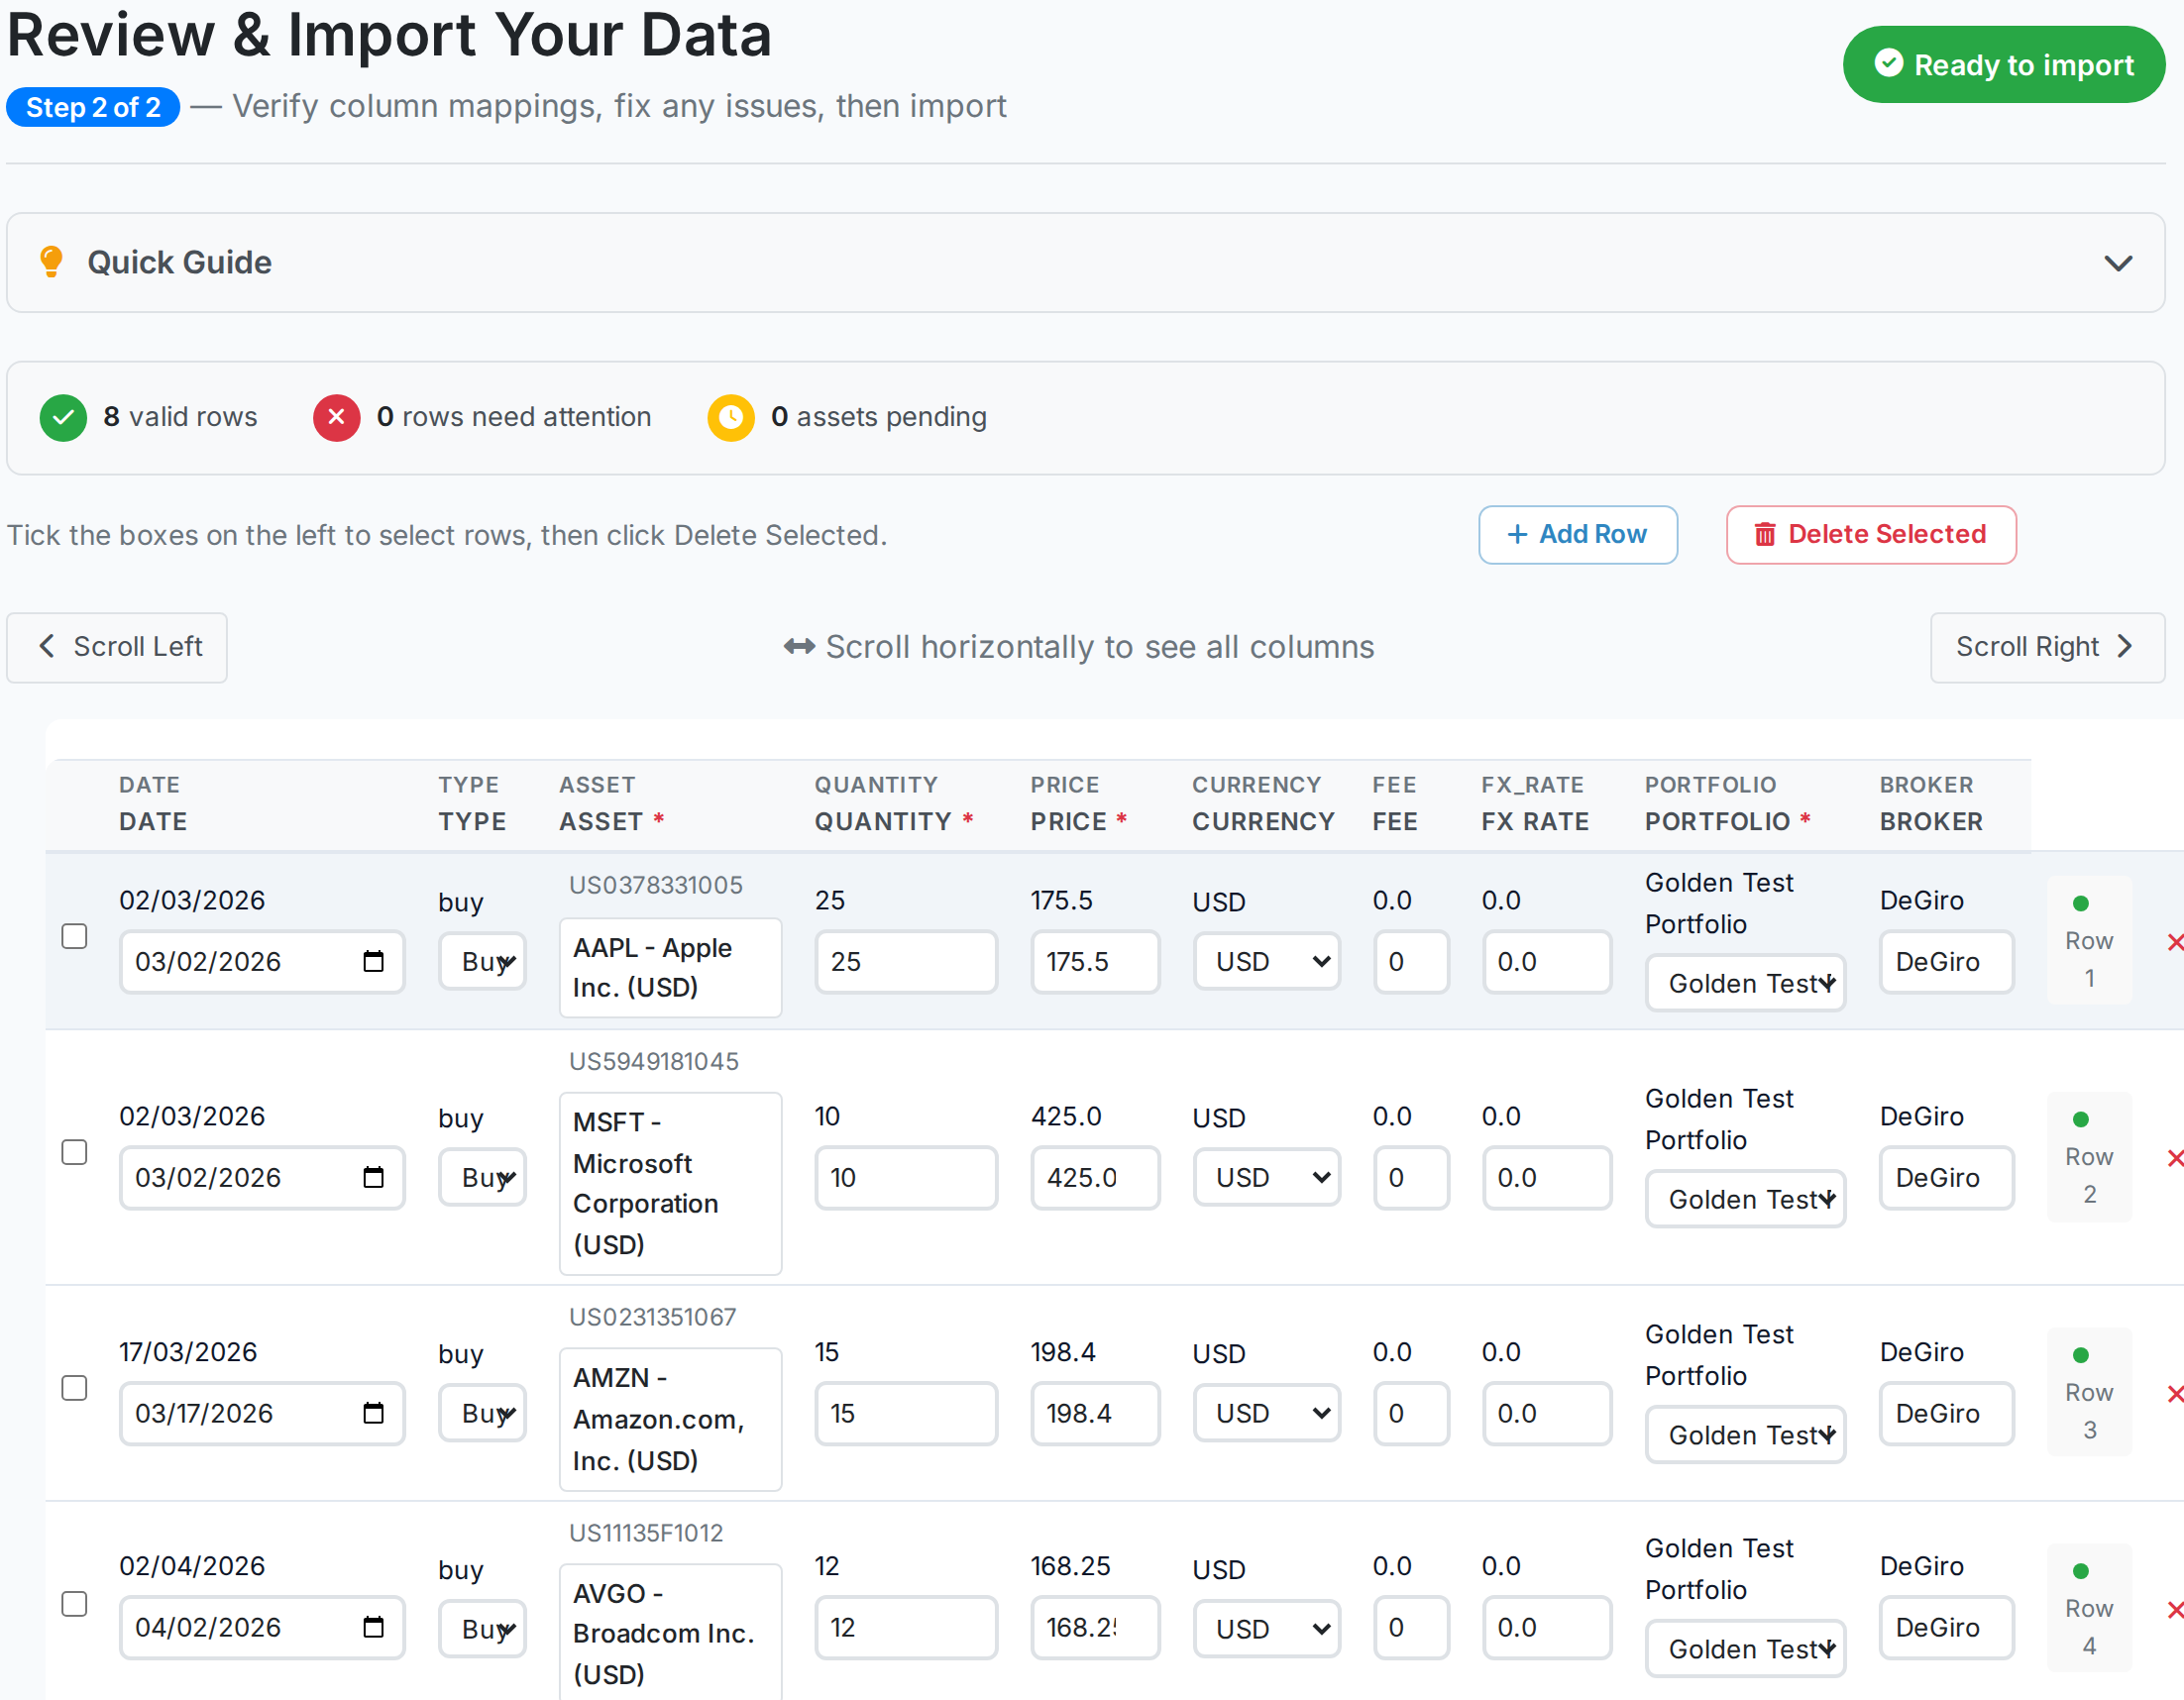Click the Quick Guide lightbulb icon
Image resolution: width=2184 pixels, height=1700 pixels.
51,262
